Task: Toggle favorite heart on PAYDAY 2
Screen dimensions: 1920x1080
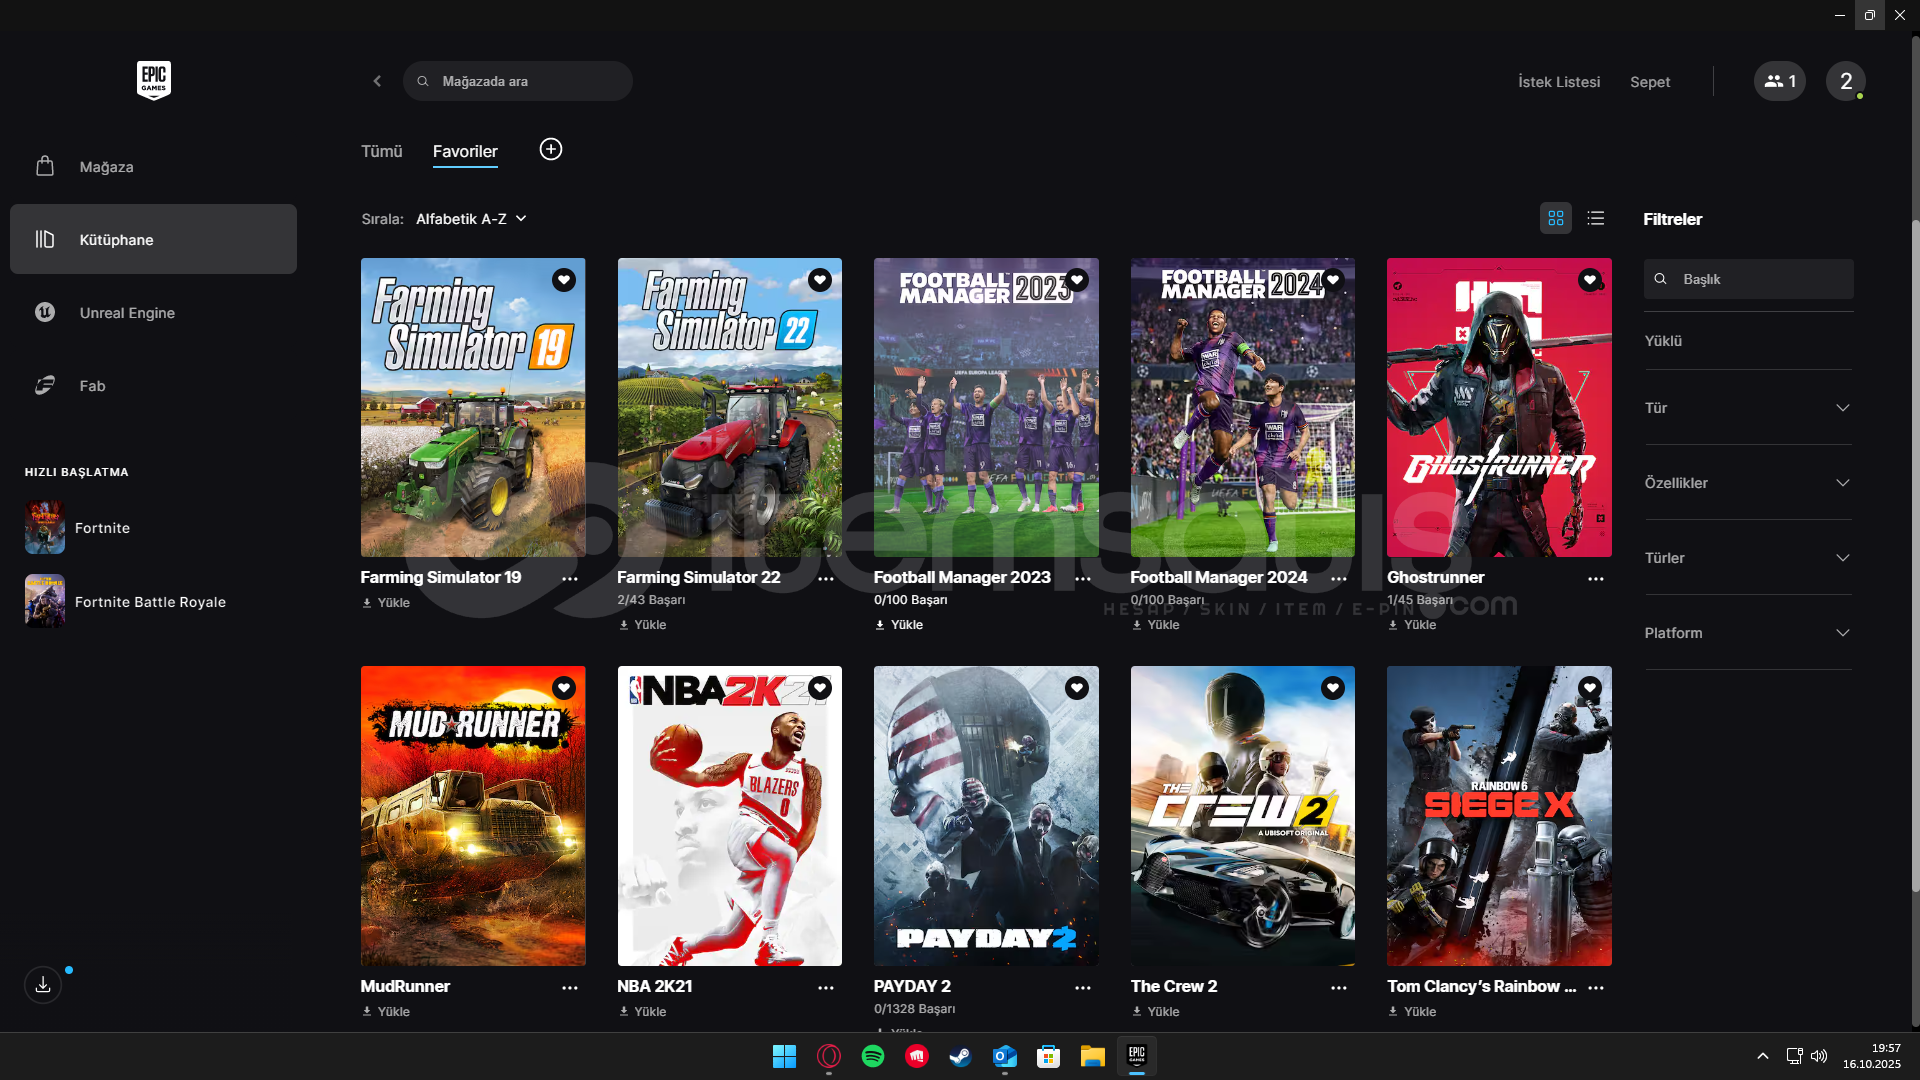Action: point(1076,688)
